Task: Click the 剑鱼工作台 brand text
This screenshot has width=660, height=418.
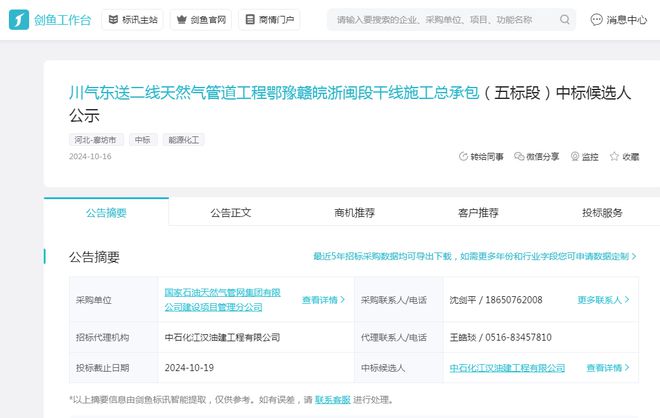Action: pos(62,20)
